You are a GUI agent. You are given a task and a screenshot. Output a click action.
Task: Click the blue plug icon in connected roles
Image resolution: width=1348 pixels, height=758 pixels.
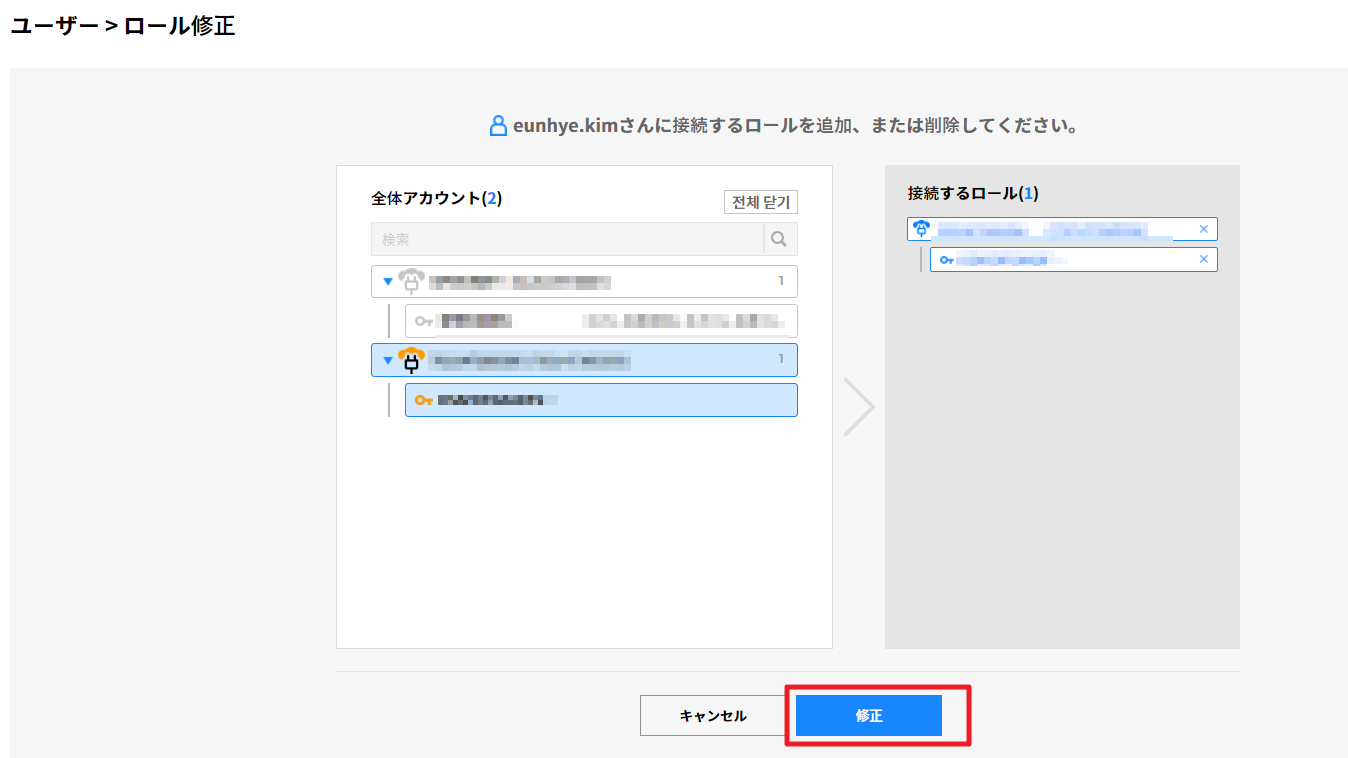coord(922,229)
